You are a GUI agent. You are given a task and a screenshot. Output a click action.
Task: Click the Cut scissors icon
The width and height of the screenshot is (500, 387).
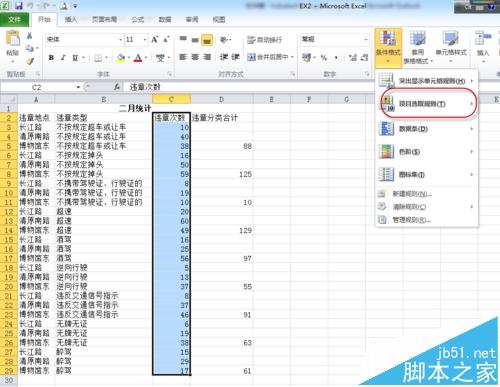(x=30, y=36)
